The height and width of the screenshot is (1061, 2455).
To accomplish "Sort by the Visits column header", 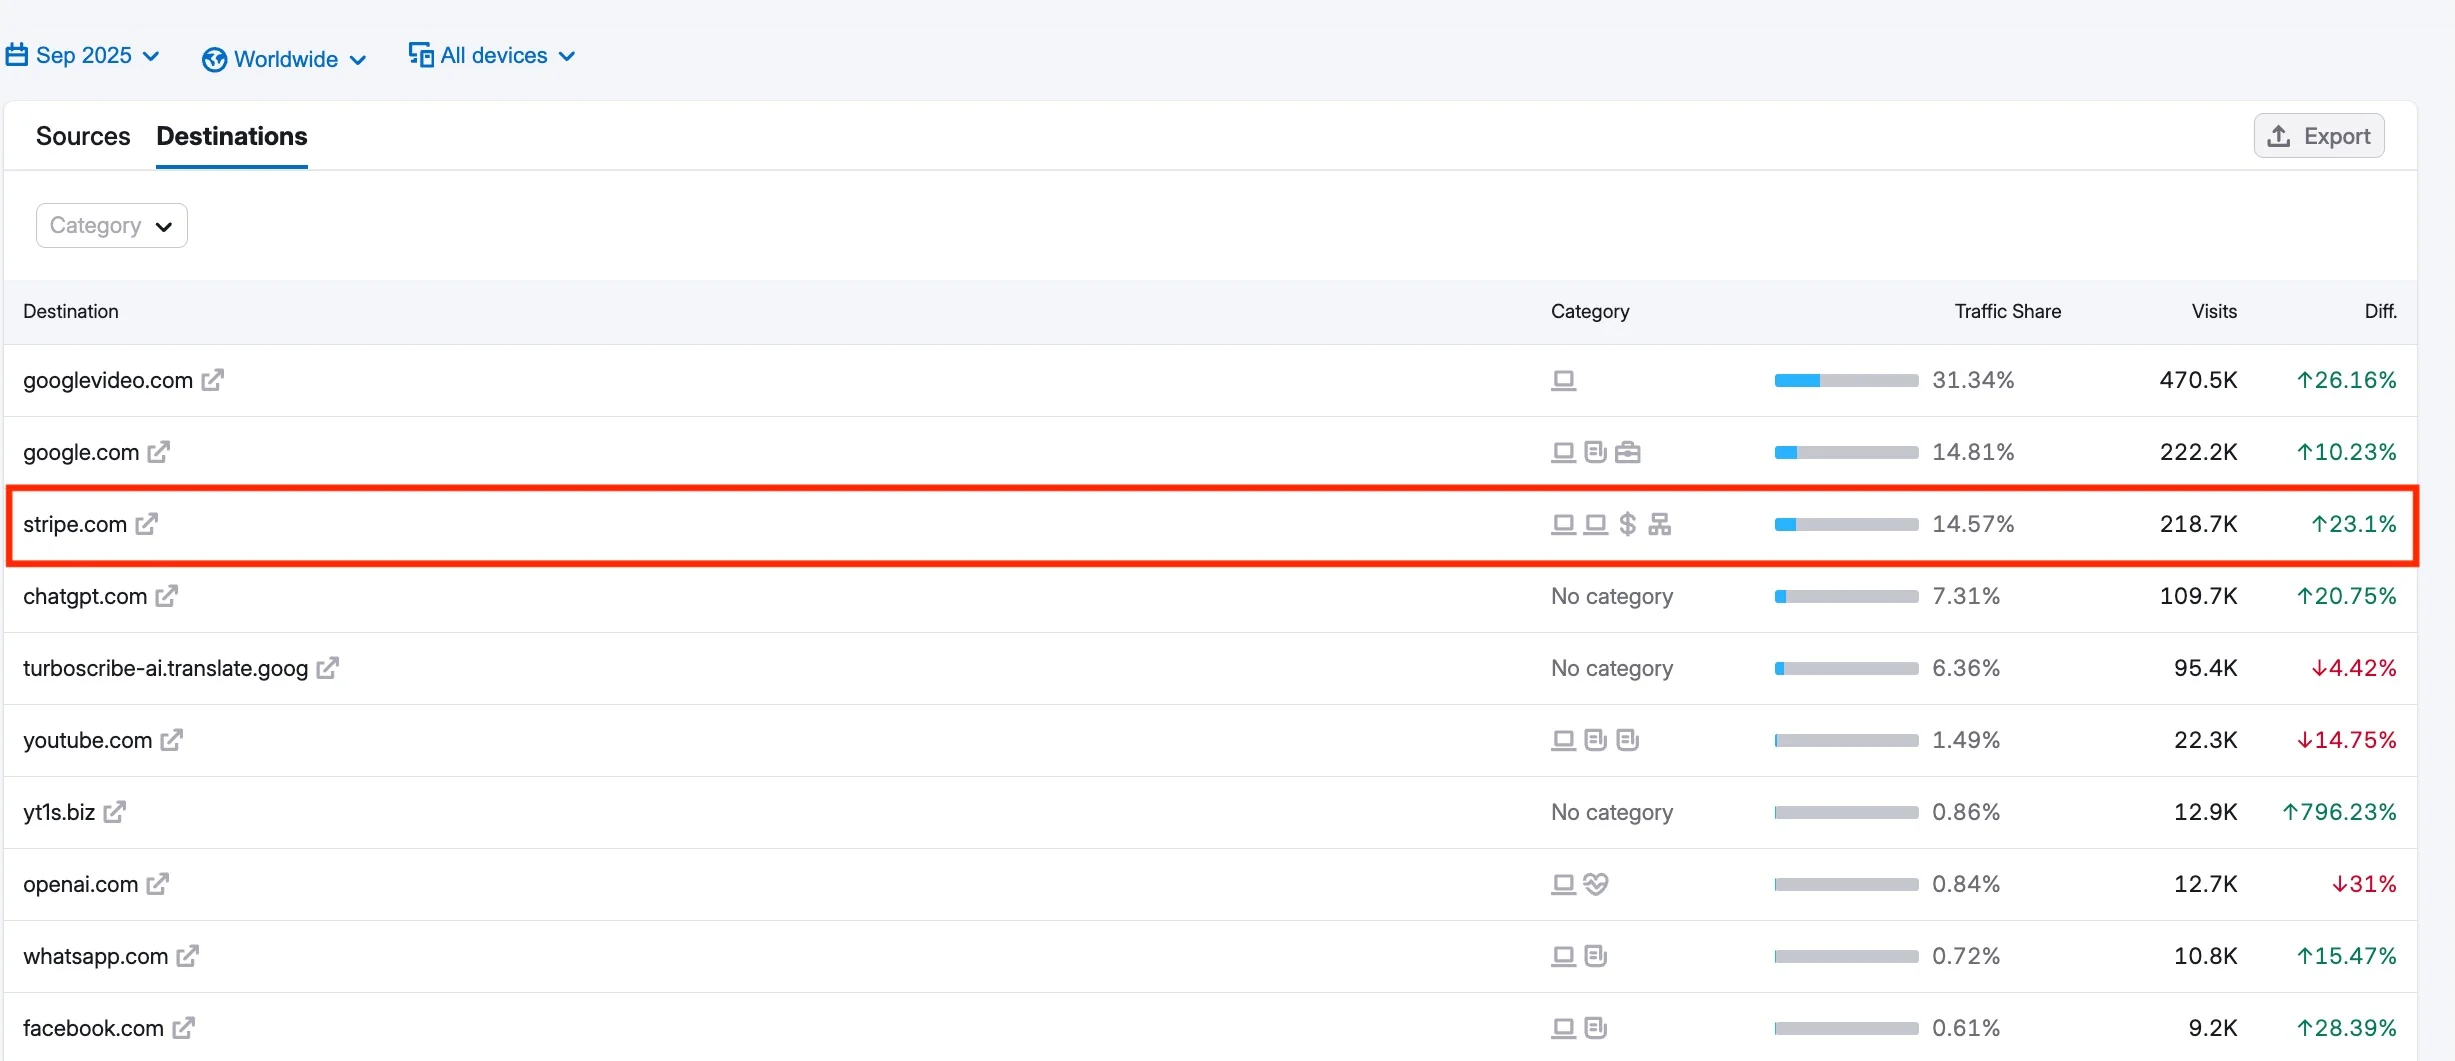I will click(2214, 312).
